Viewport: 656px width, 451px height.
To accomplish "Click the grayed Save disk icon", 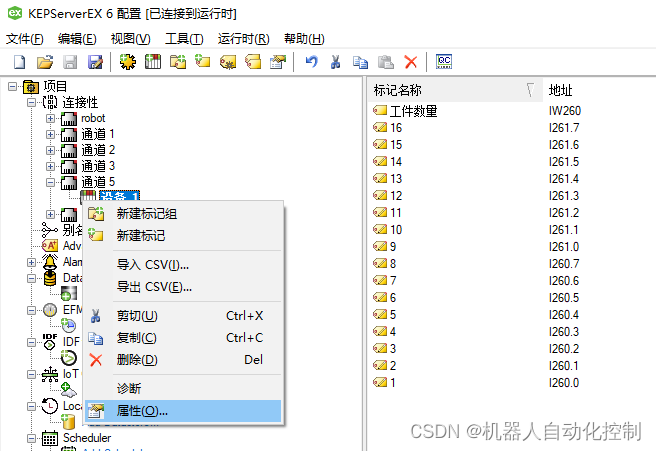I will 70,62.
